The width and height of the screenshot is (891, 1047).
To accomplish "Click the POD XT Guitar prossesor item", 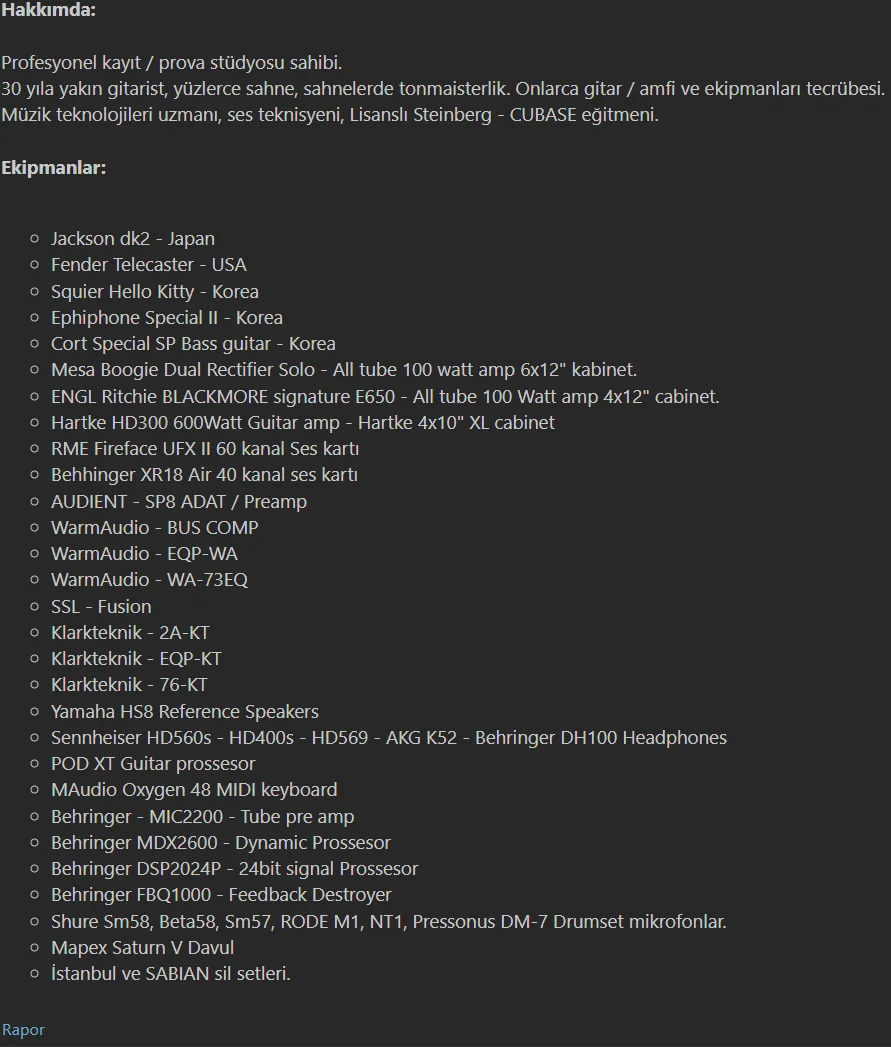I will pyautogui.click(x=153, y=764).
